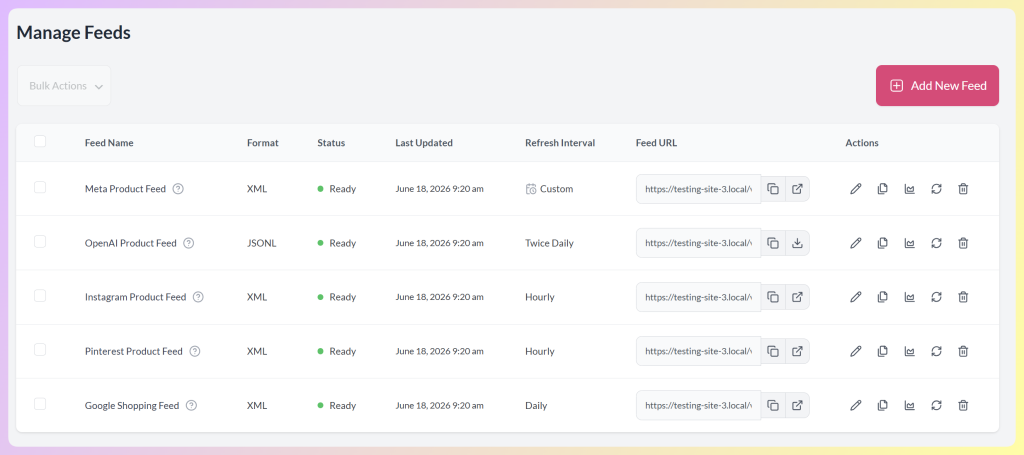Duplicate the OpenAI Product Feed
Image resolution: width=1024 pixels, height=455 pixels.
882,243
